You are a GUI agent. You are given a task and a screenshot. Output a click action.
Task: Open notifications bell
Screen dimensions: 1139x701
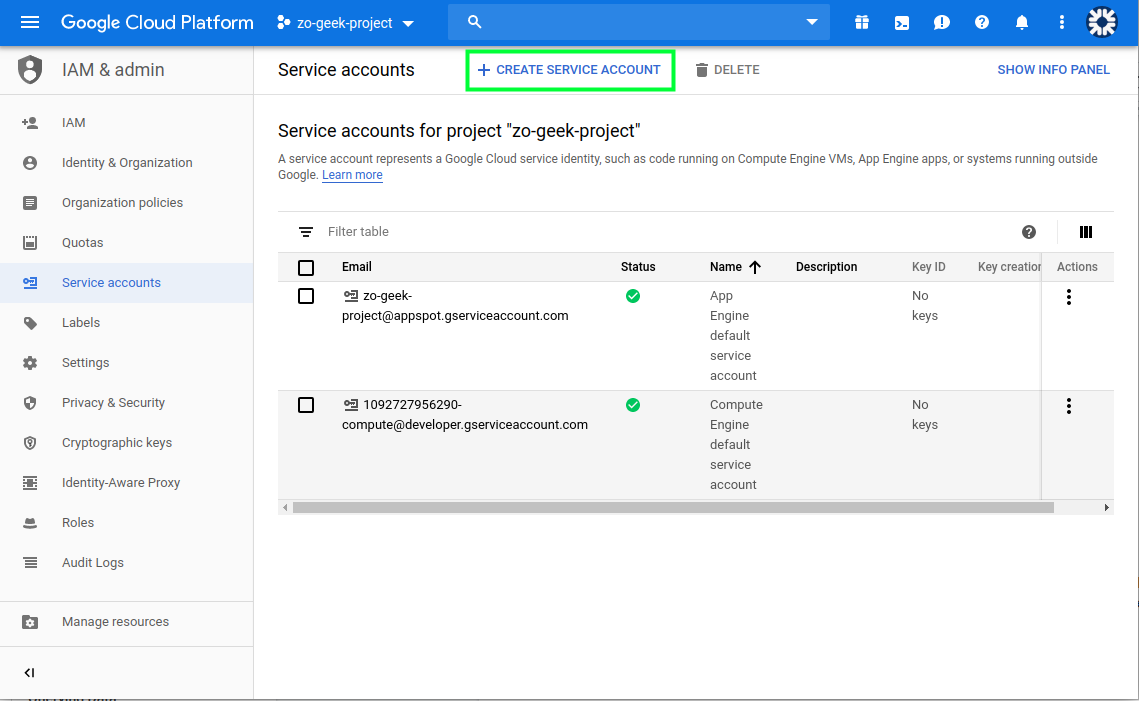[x=1021, y=23]
